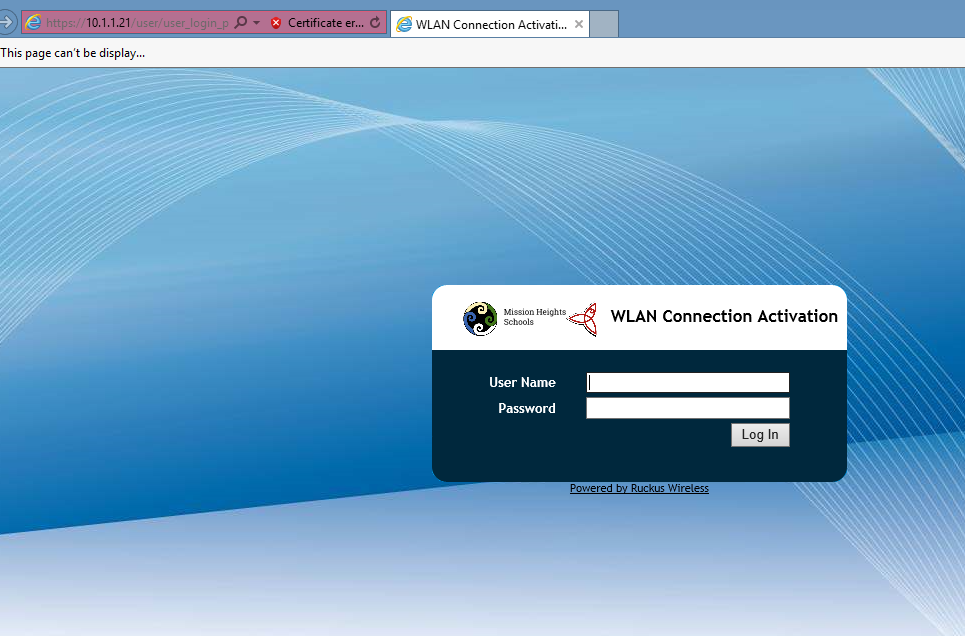Click the Mission Heights Schools text
This screenshot has height=636, width=965.
(x=534, y=317)
